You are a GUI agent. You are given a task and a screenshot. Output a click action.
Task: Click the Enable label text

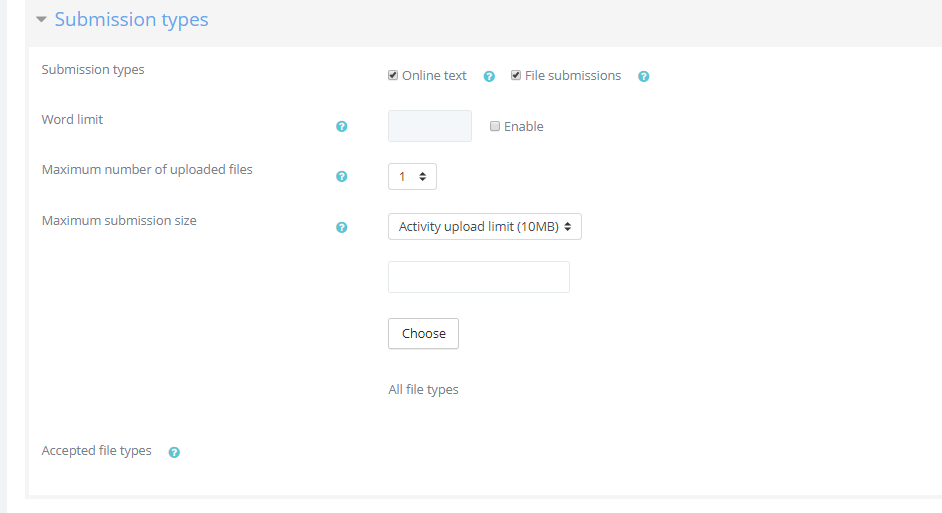523,127
